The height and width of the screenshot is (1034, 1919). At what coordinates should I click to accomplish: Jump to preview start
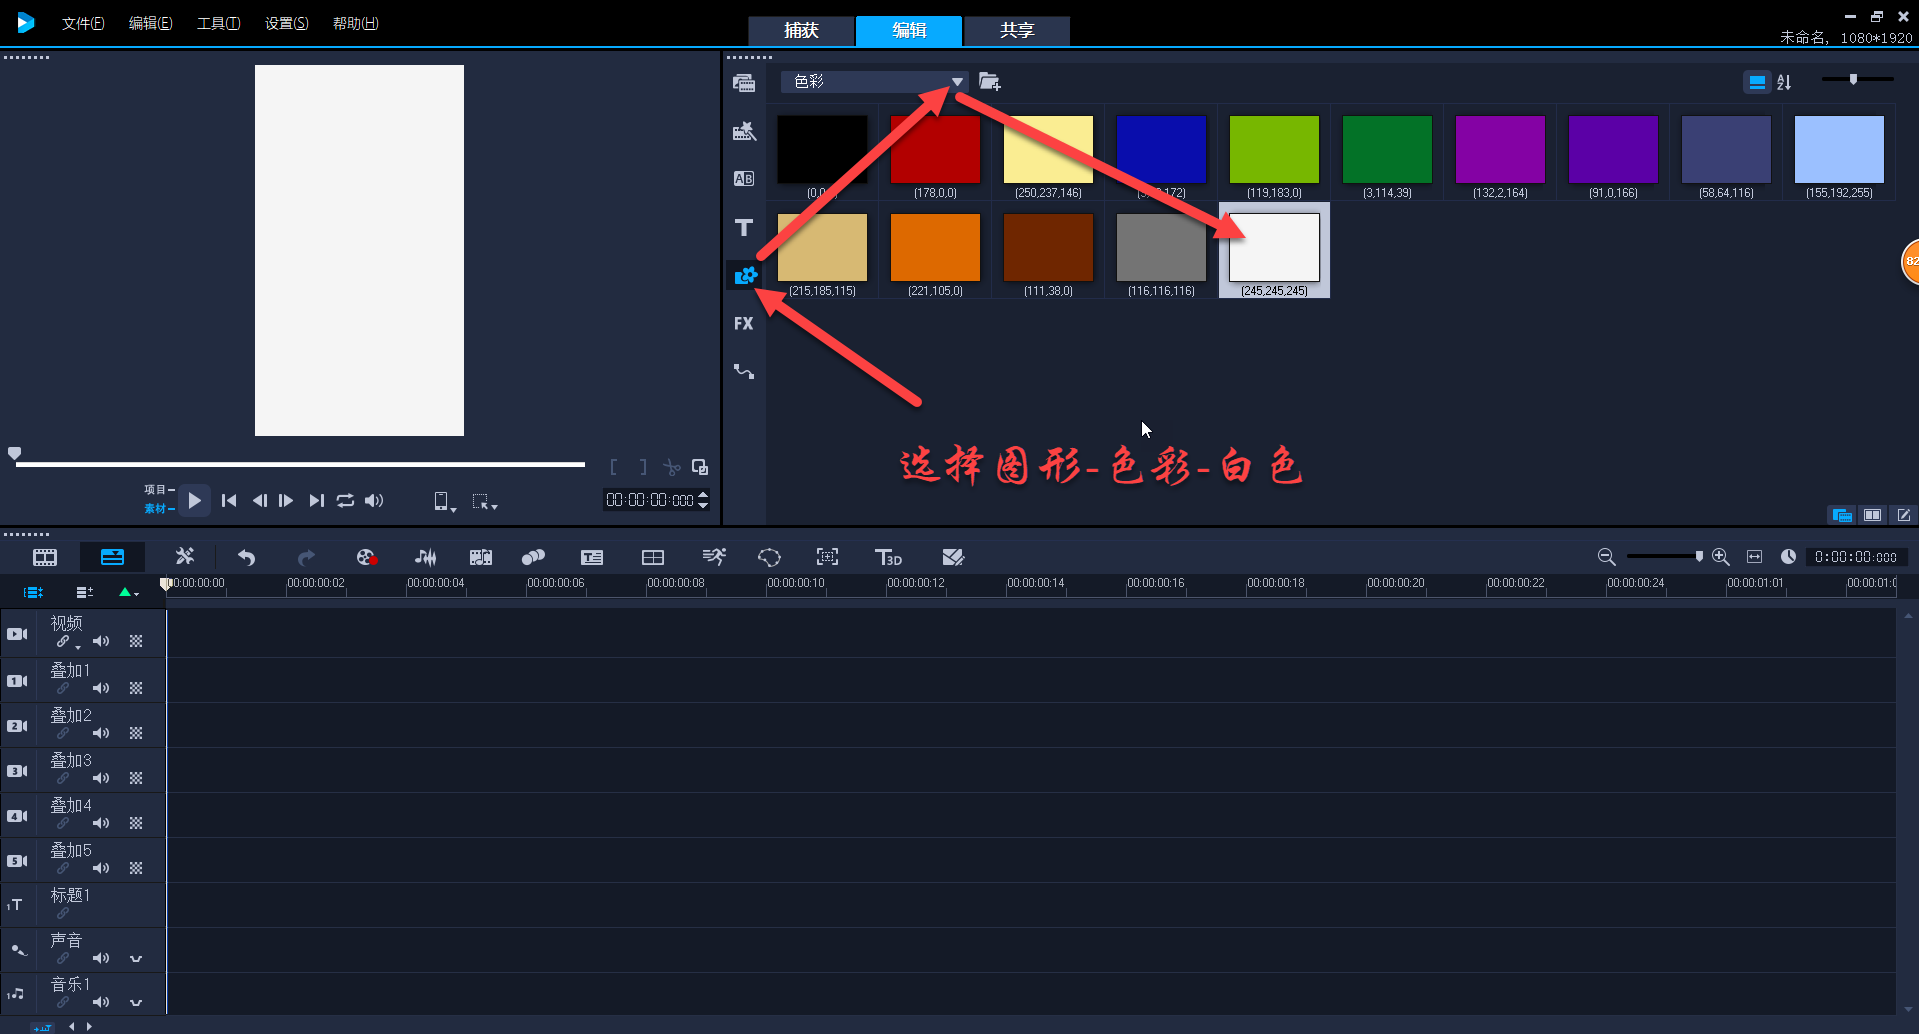click(x=229, y=500)
